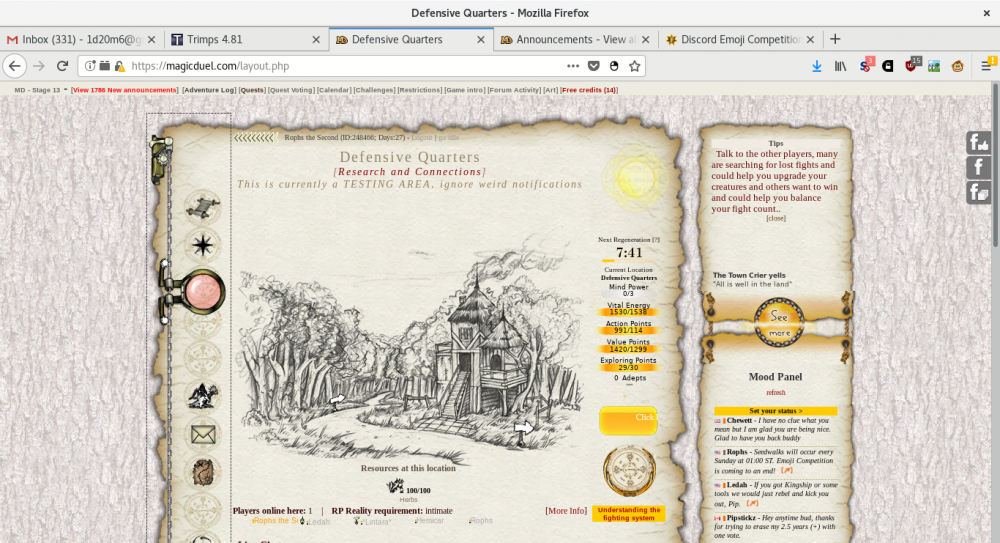Close the Tips box
This screenshot has width=1000, height=543.
pos(776,218)
